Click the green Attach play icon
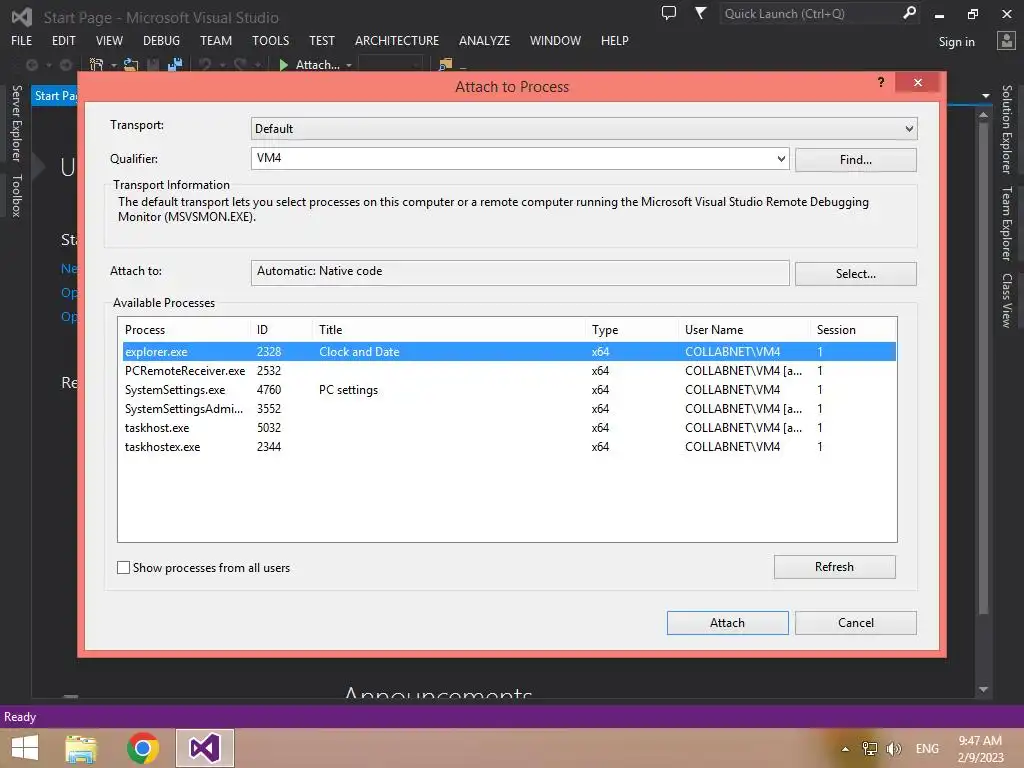Viewport: 1024px width, 768px height. (283, 65)
